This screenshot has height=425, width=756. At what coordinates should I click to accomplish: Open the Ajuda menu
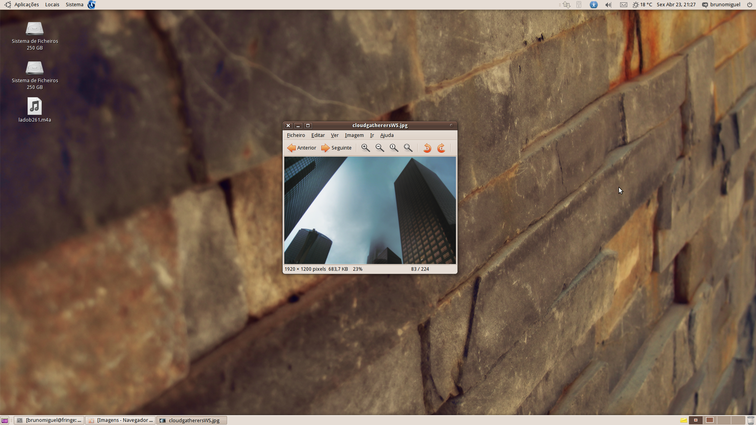(x=387, y=135)
